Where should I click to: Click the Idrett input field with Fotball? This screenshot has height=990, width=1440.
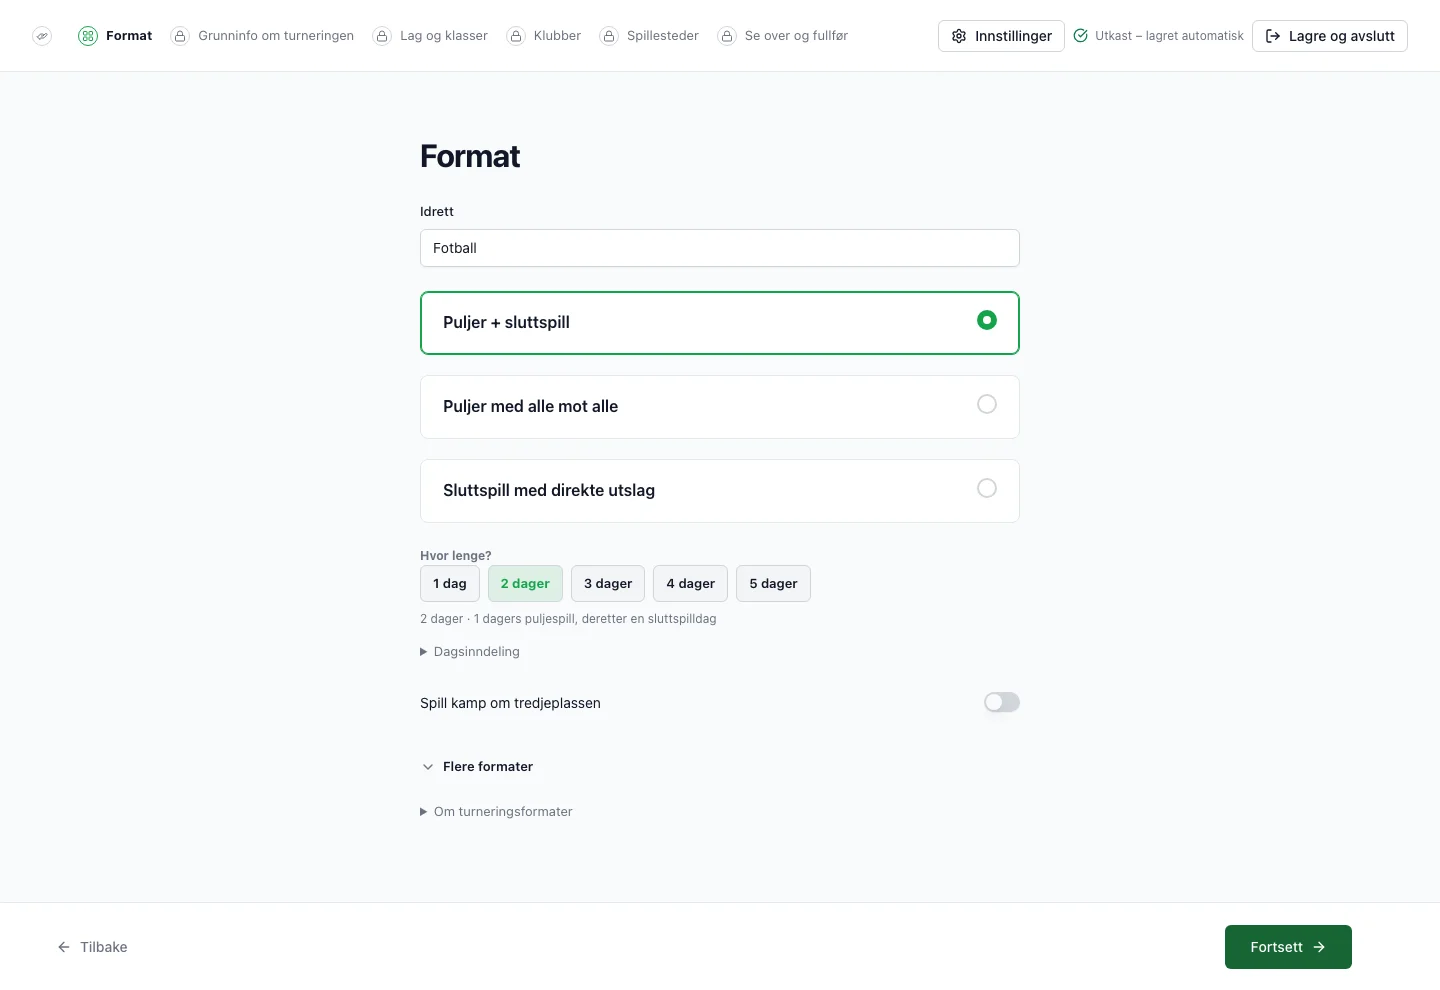pyautogui.click(x=720, y=248)
